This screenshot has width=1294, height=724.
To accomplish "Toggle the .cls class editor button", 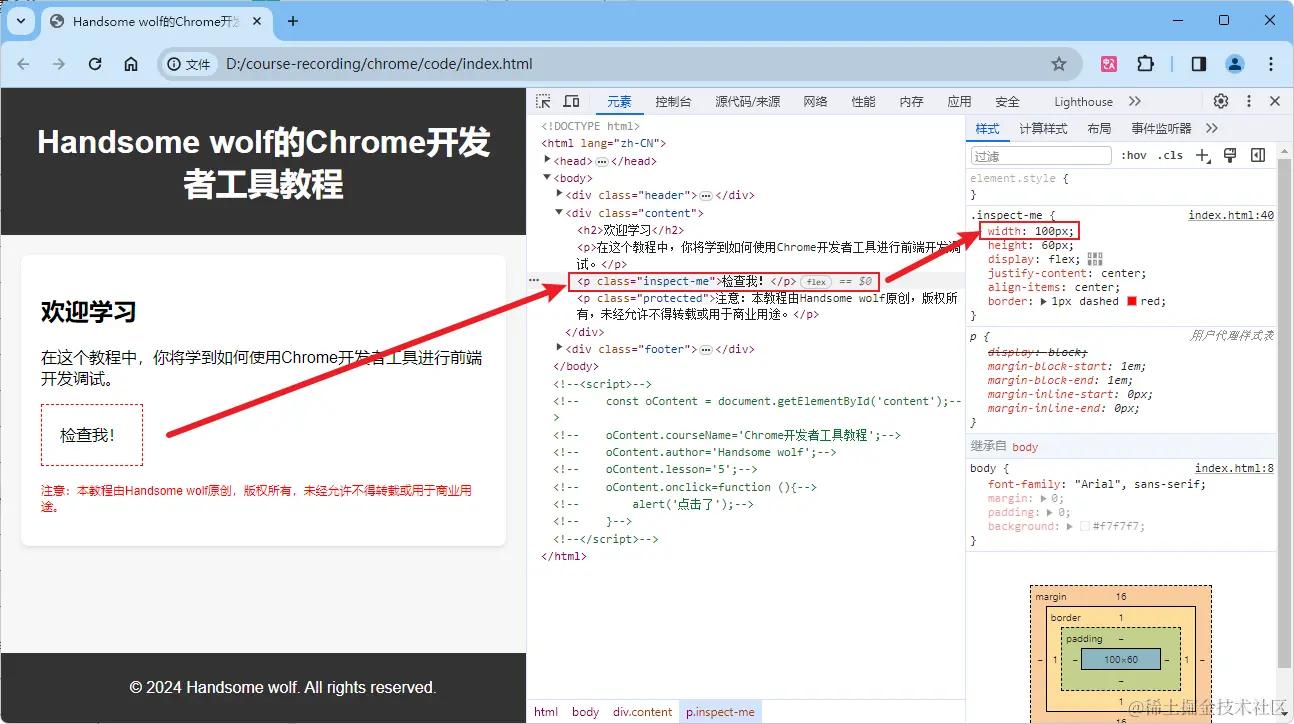I will pyautogui.click(x=1170, y=155).
